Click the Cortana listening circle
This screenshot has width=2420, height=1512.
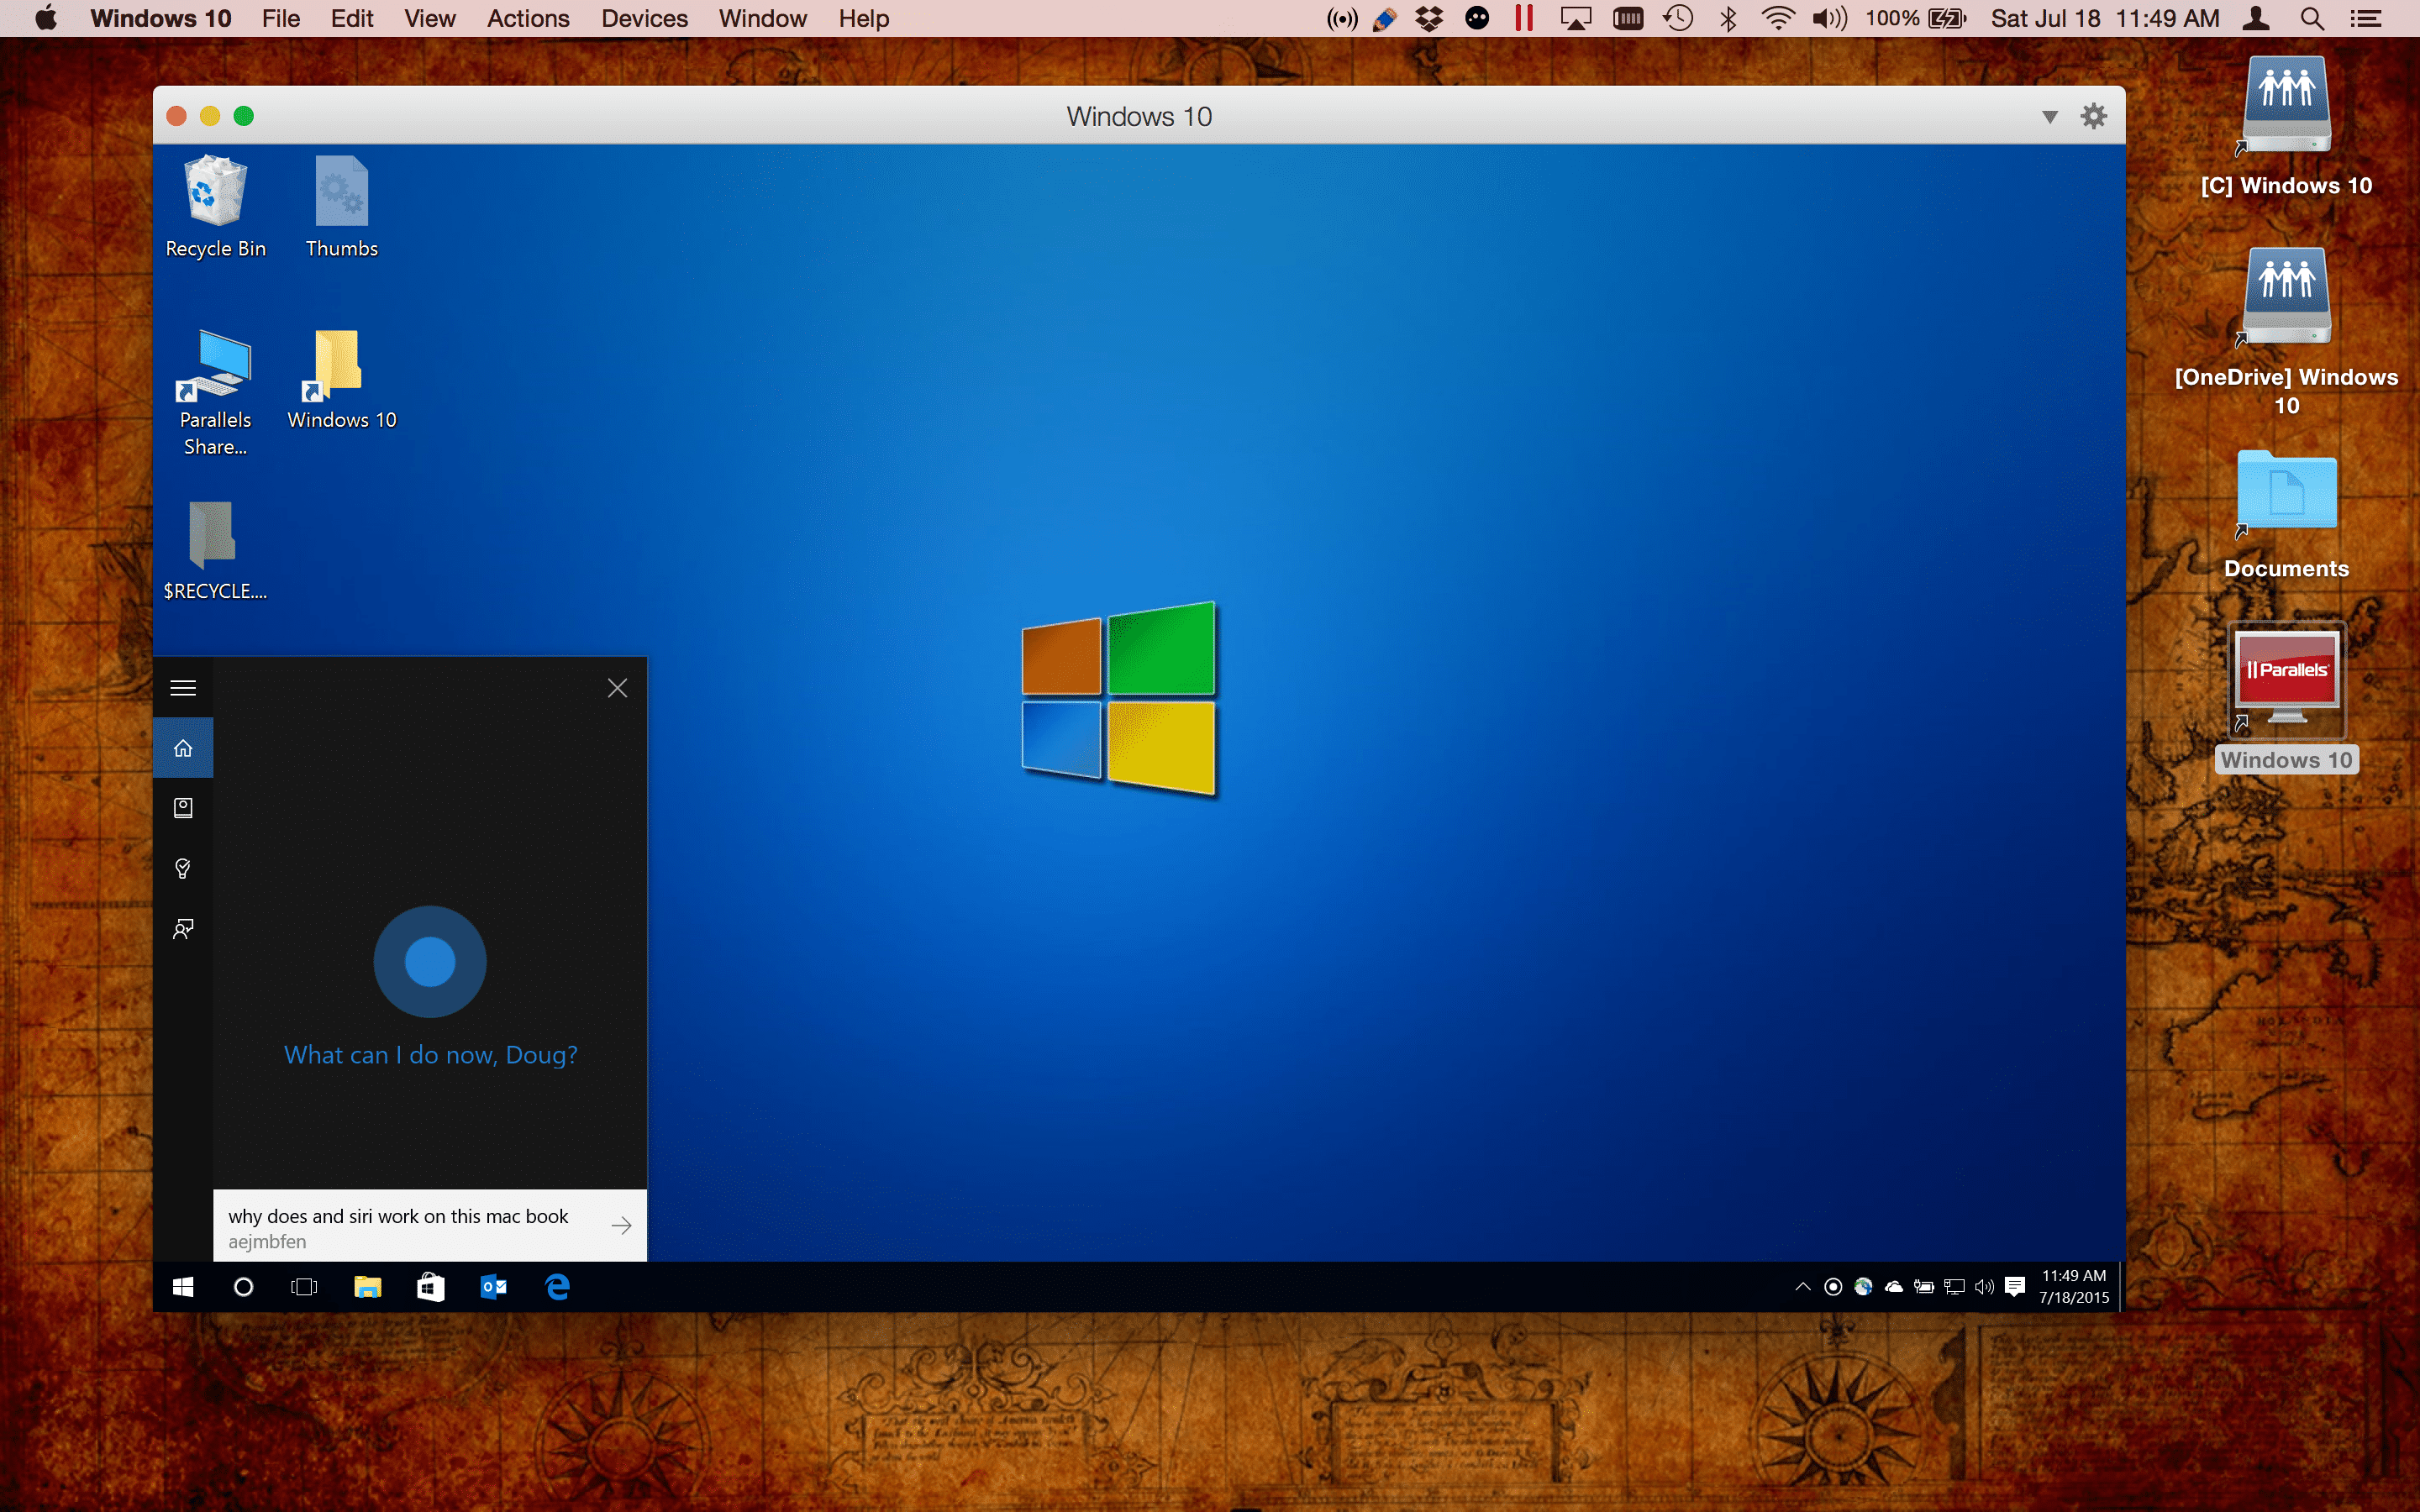coord(430,962)
